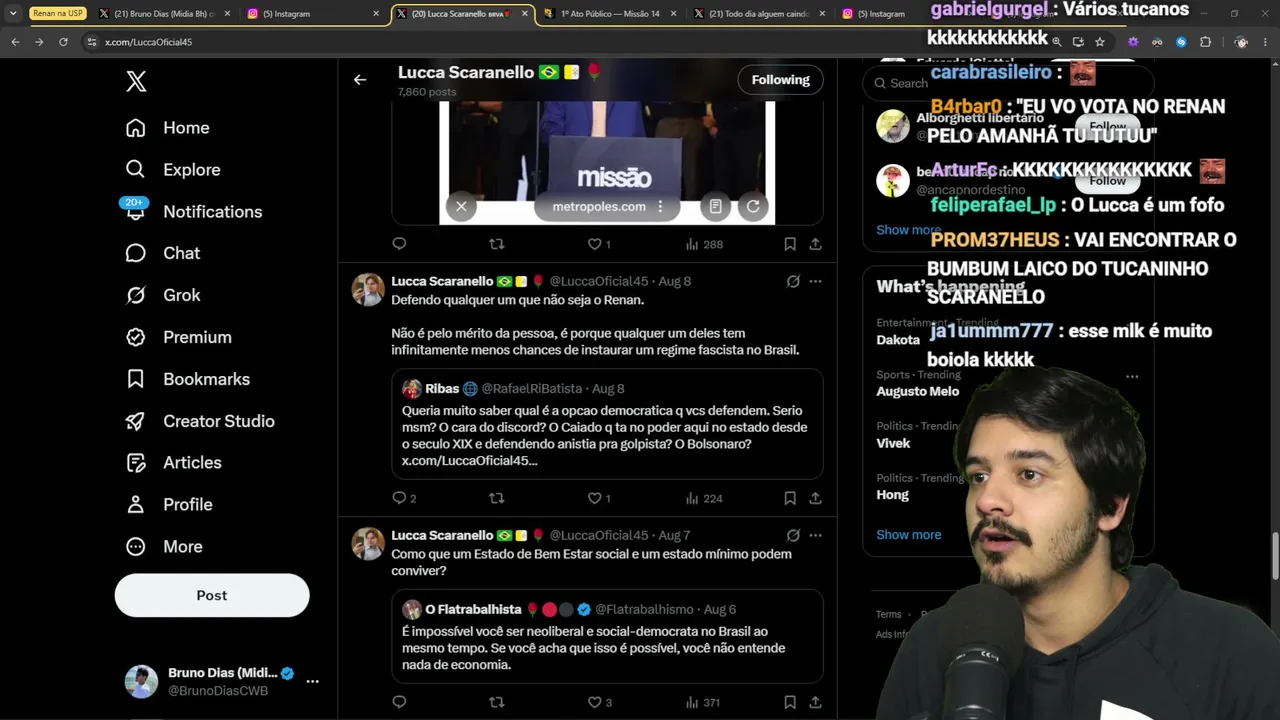Image resolution: width=1280 pixels, height=720 pixels.
Task: Ask Grok about the Aug 8 post
Action: click(793, 282)
